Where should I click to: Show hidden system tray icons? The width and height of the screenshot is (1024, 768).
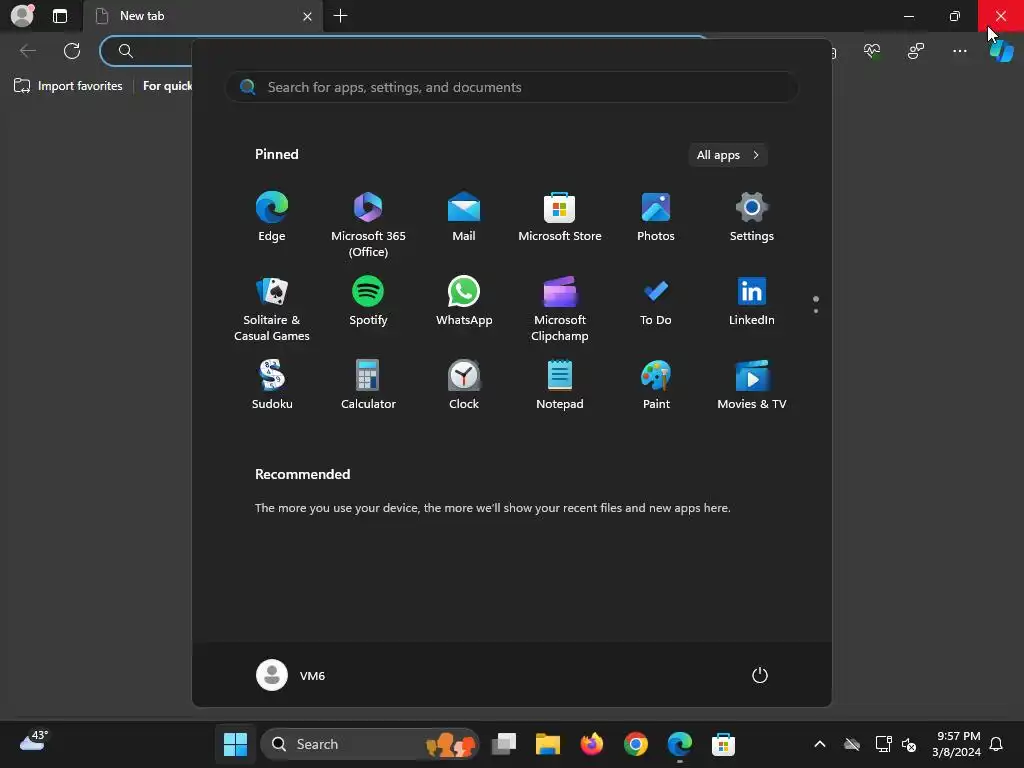(x=820, y=744)
